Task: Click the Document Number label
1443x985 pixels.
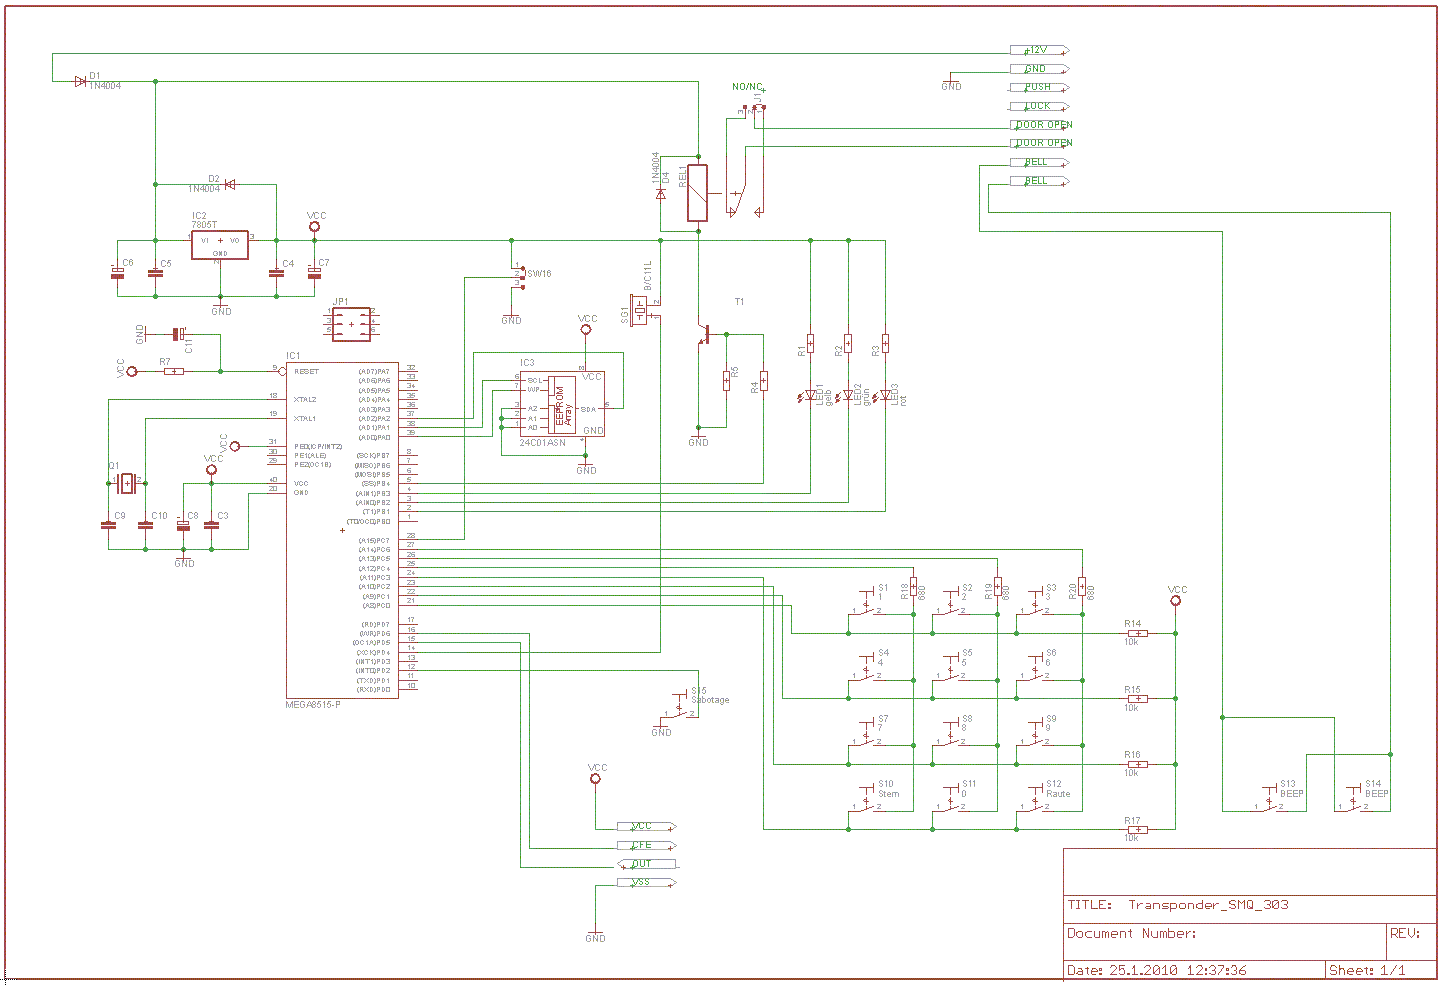Action: pyautogui.click(x=1131, y=933)
